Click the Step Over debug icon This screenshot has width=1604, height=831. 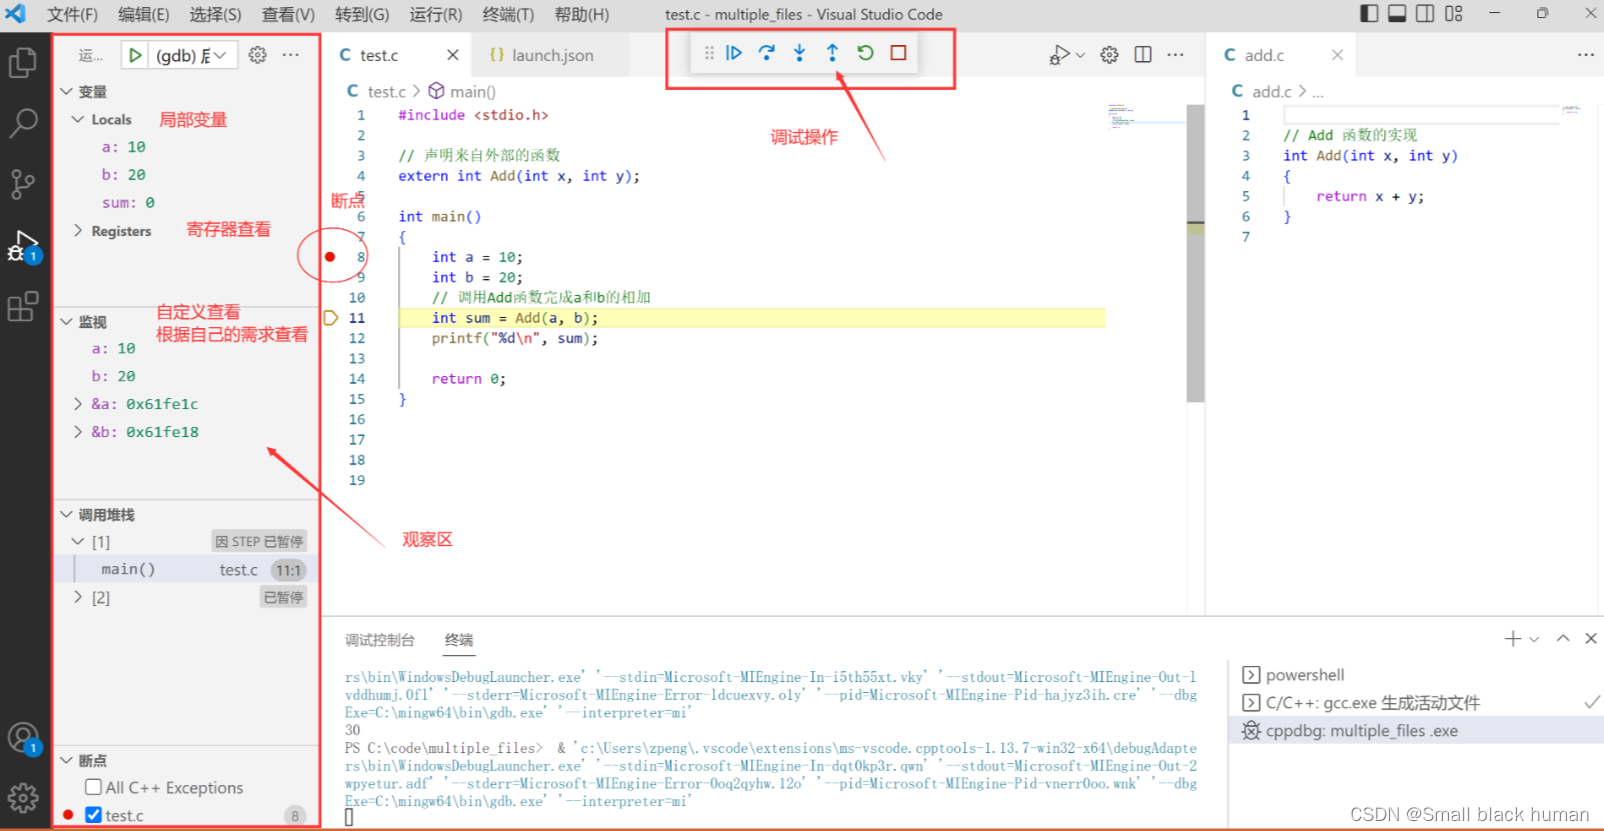click(767, 53)
